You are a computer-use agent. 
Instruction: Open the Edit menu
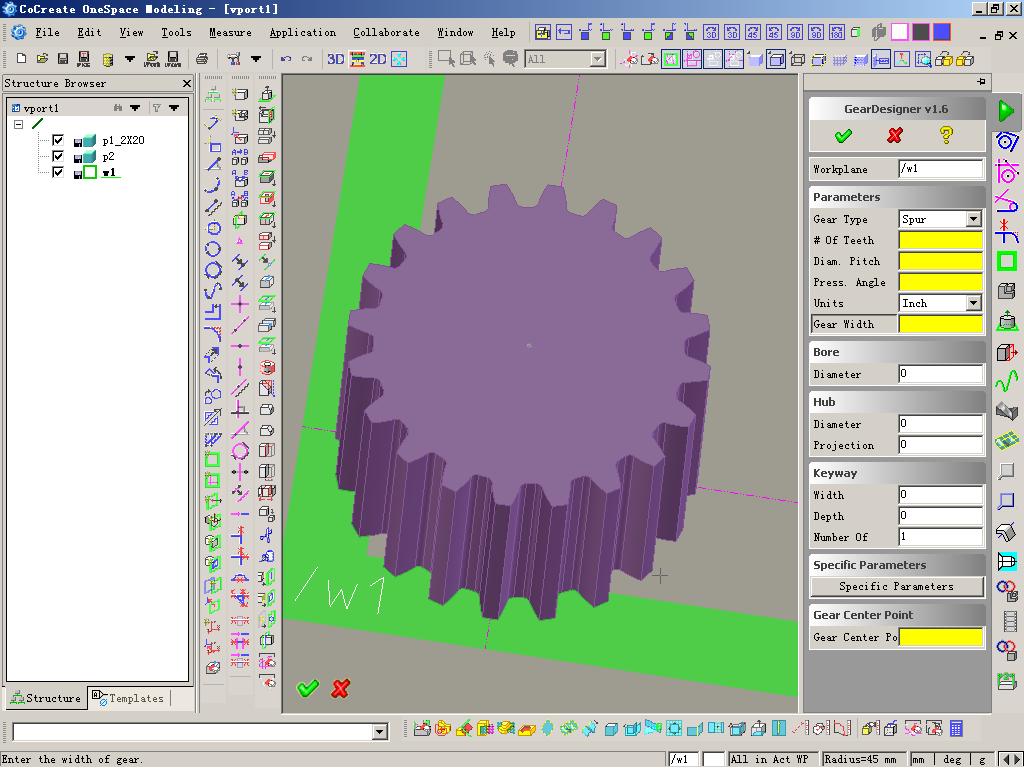[x=89, y=32]
